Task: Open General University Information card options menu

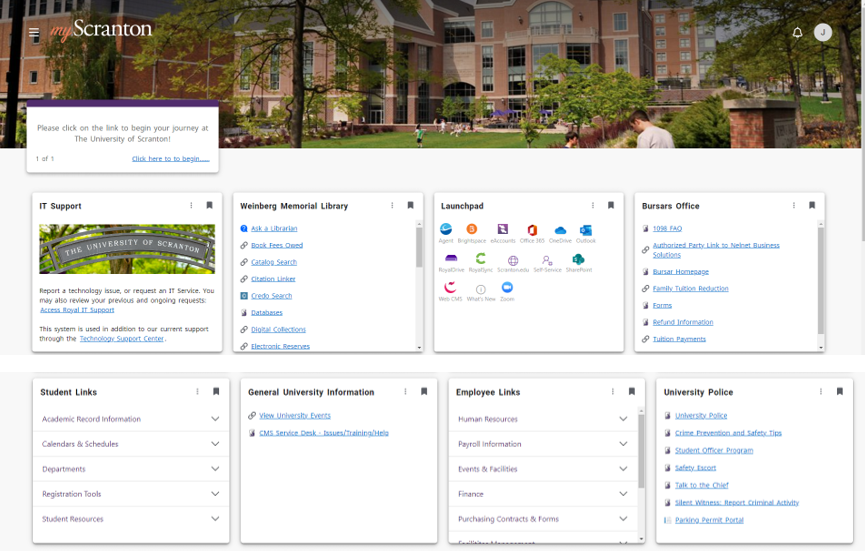Action: click(405, 392)
